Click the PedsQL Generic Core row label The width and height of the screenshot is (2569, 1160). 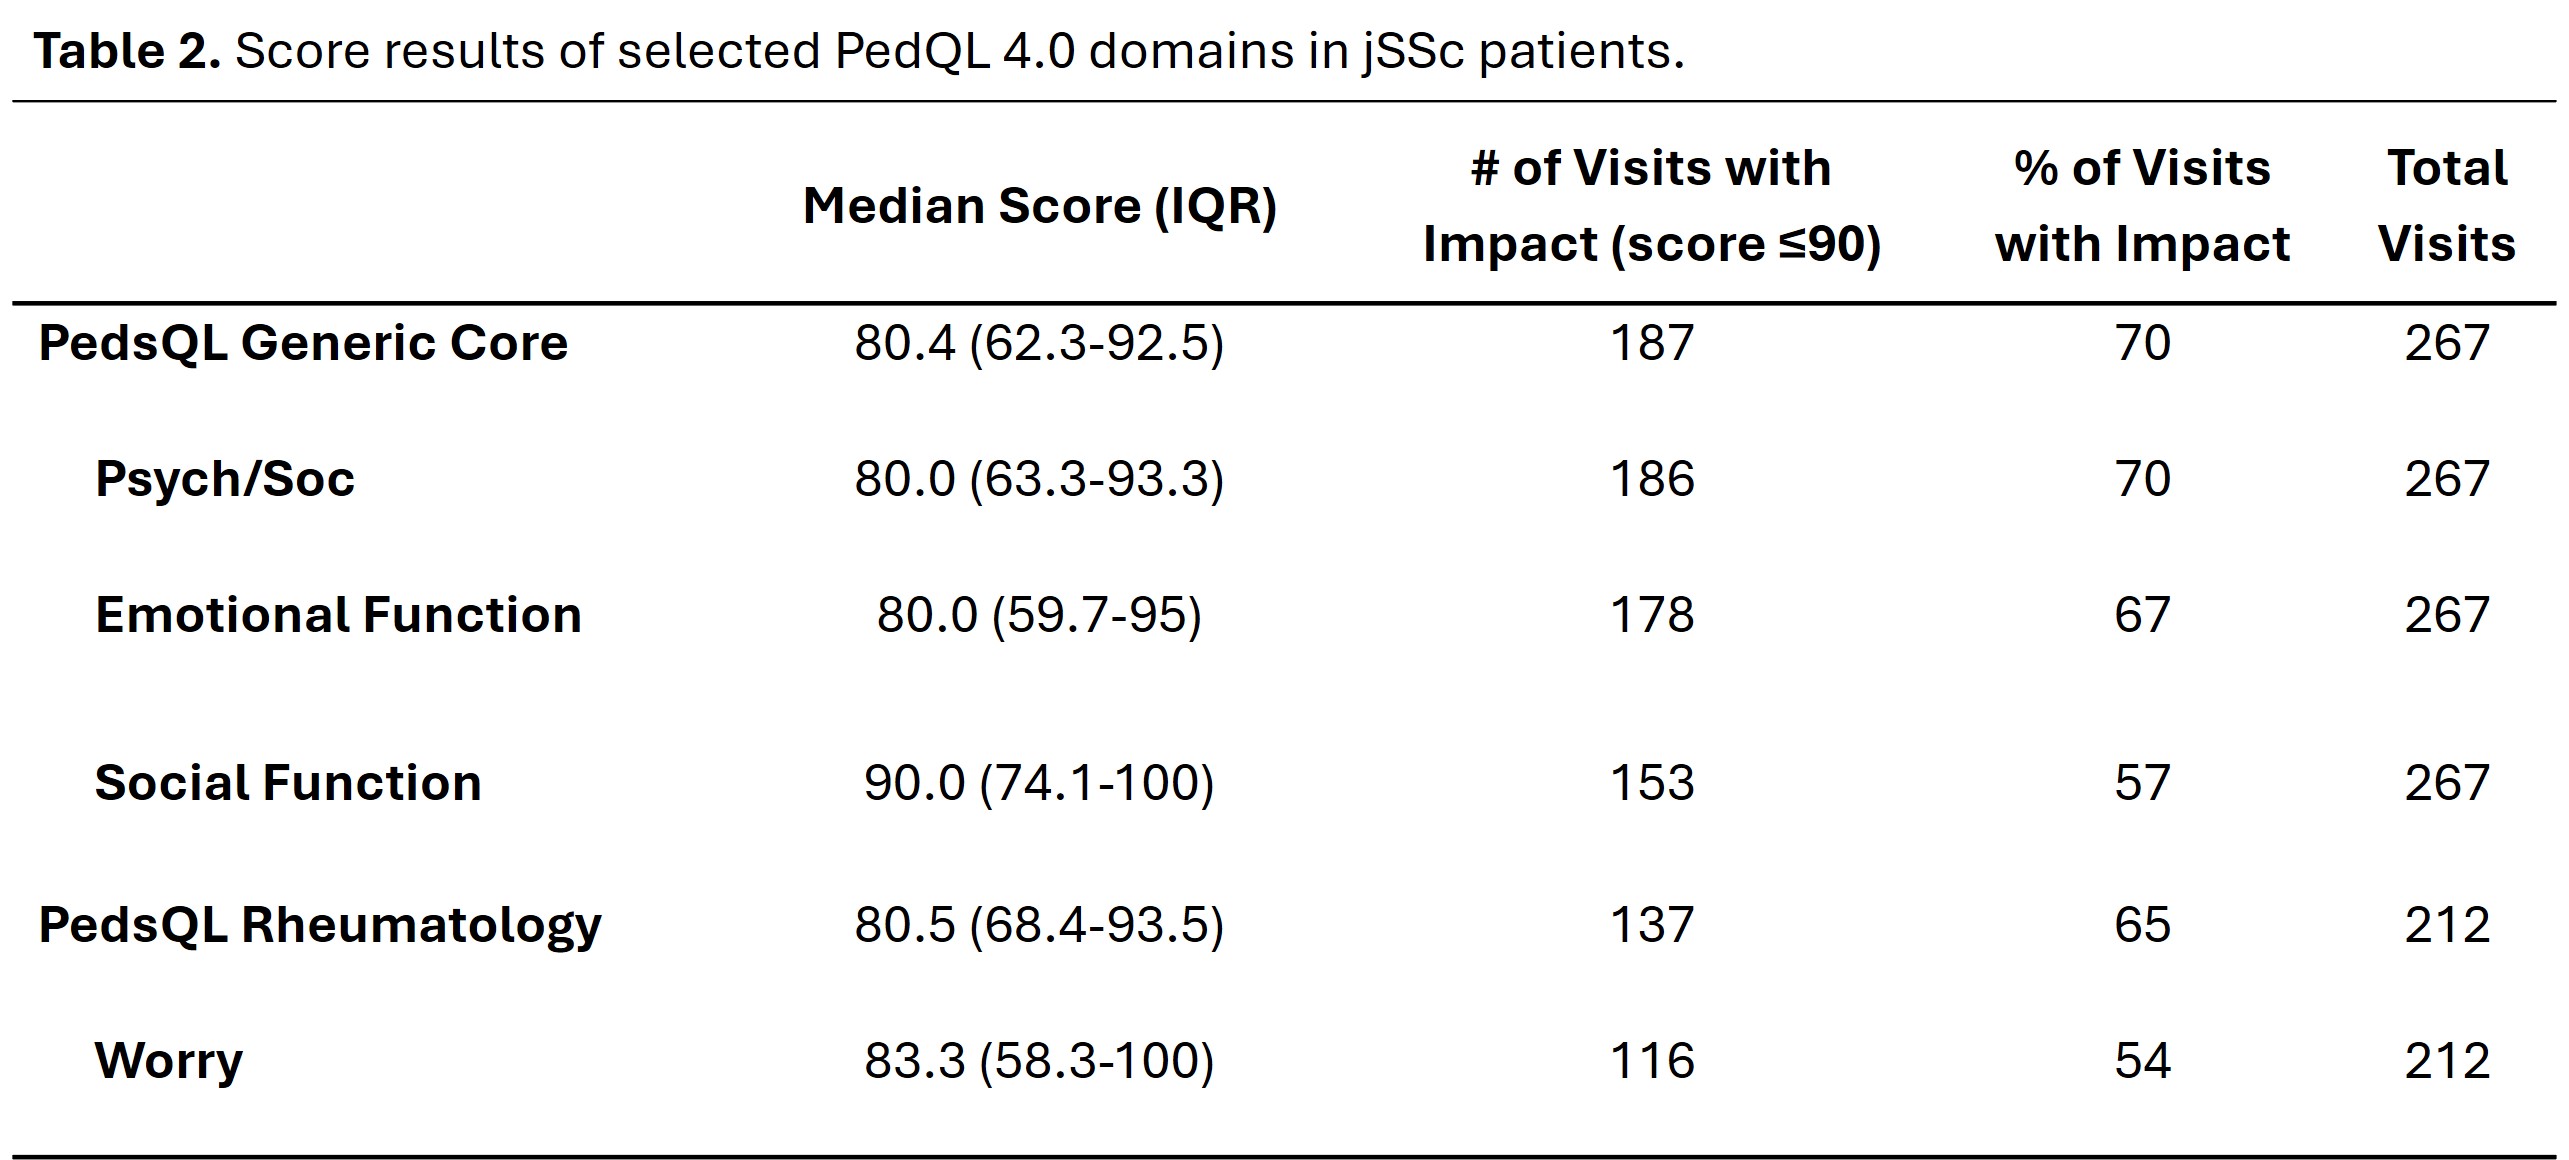303,344
